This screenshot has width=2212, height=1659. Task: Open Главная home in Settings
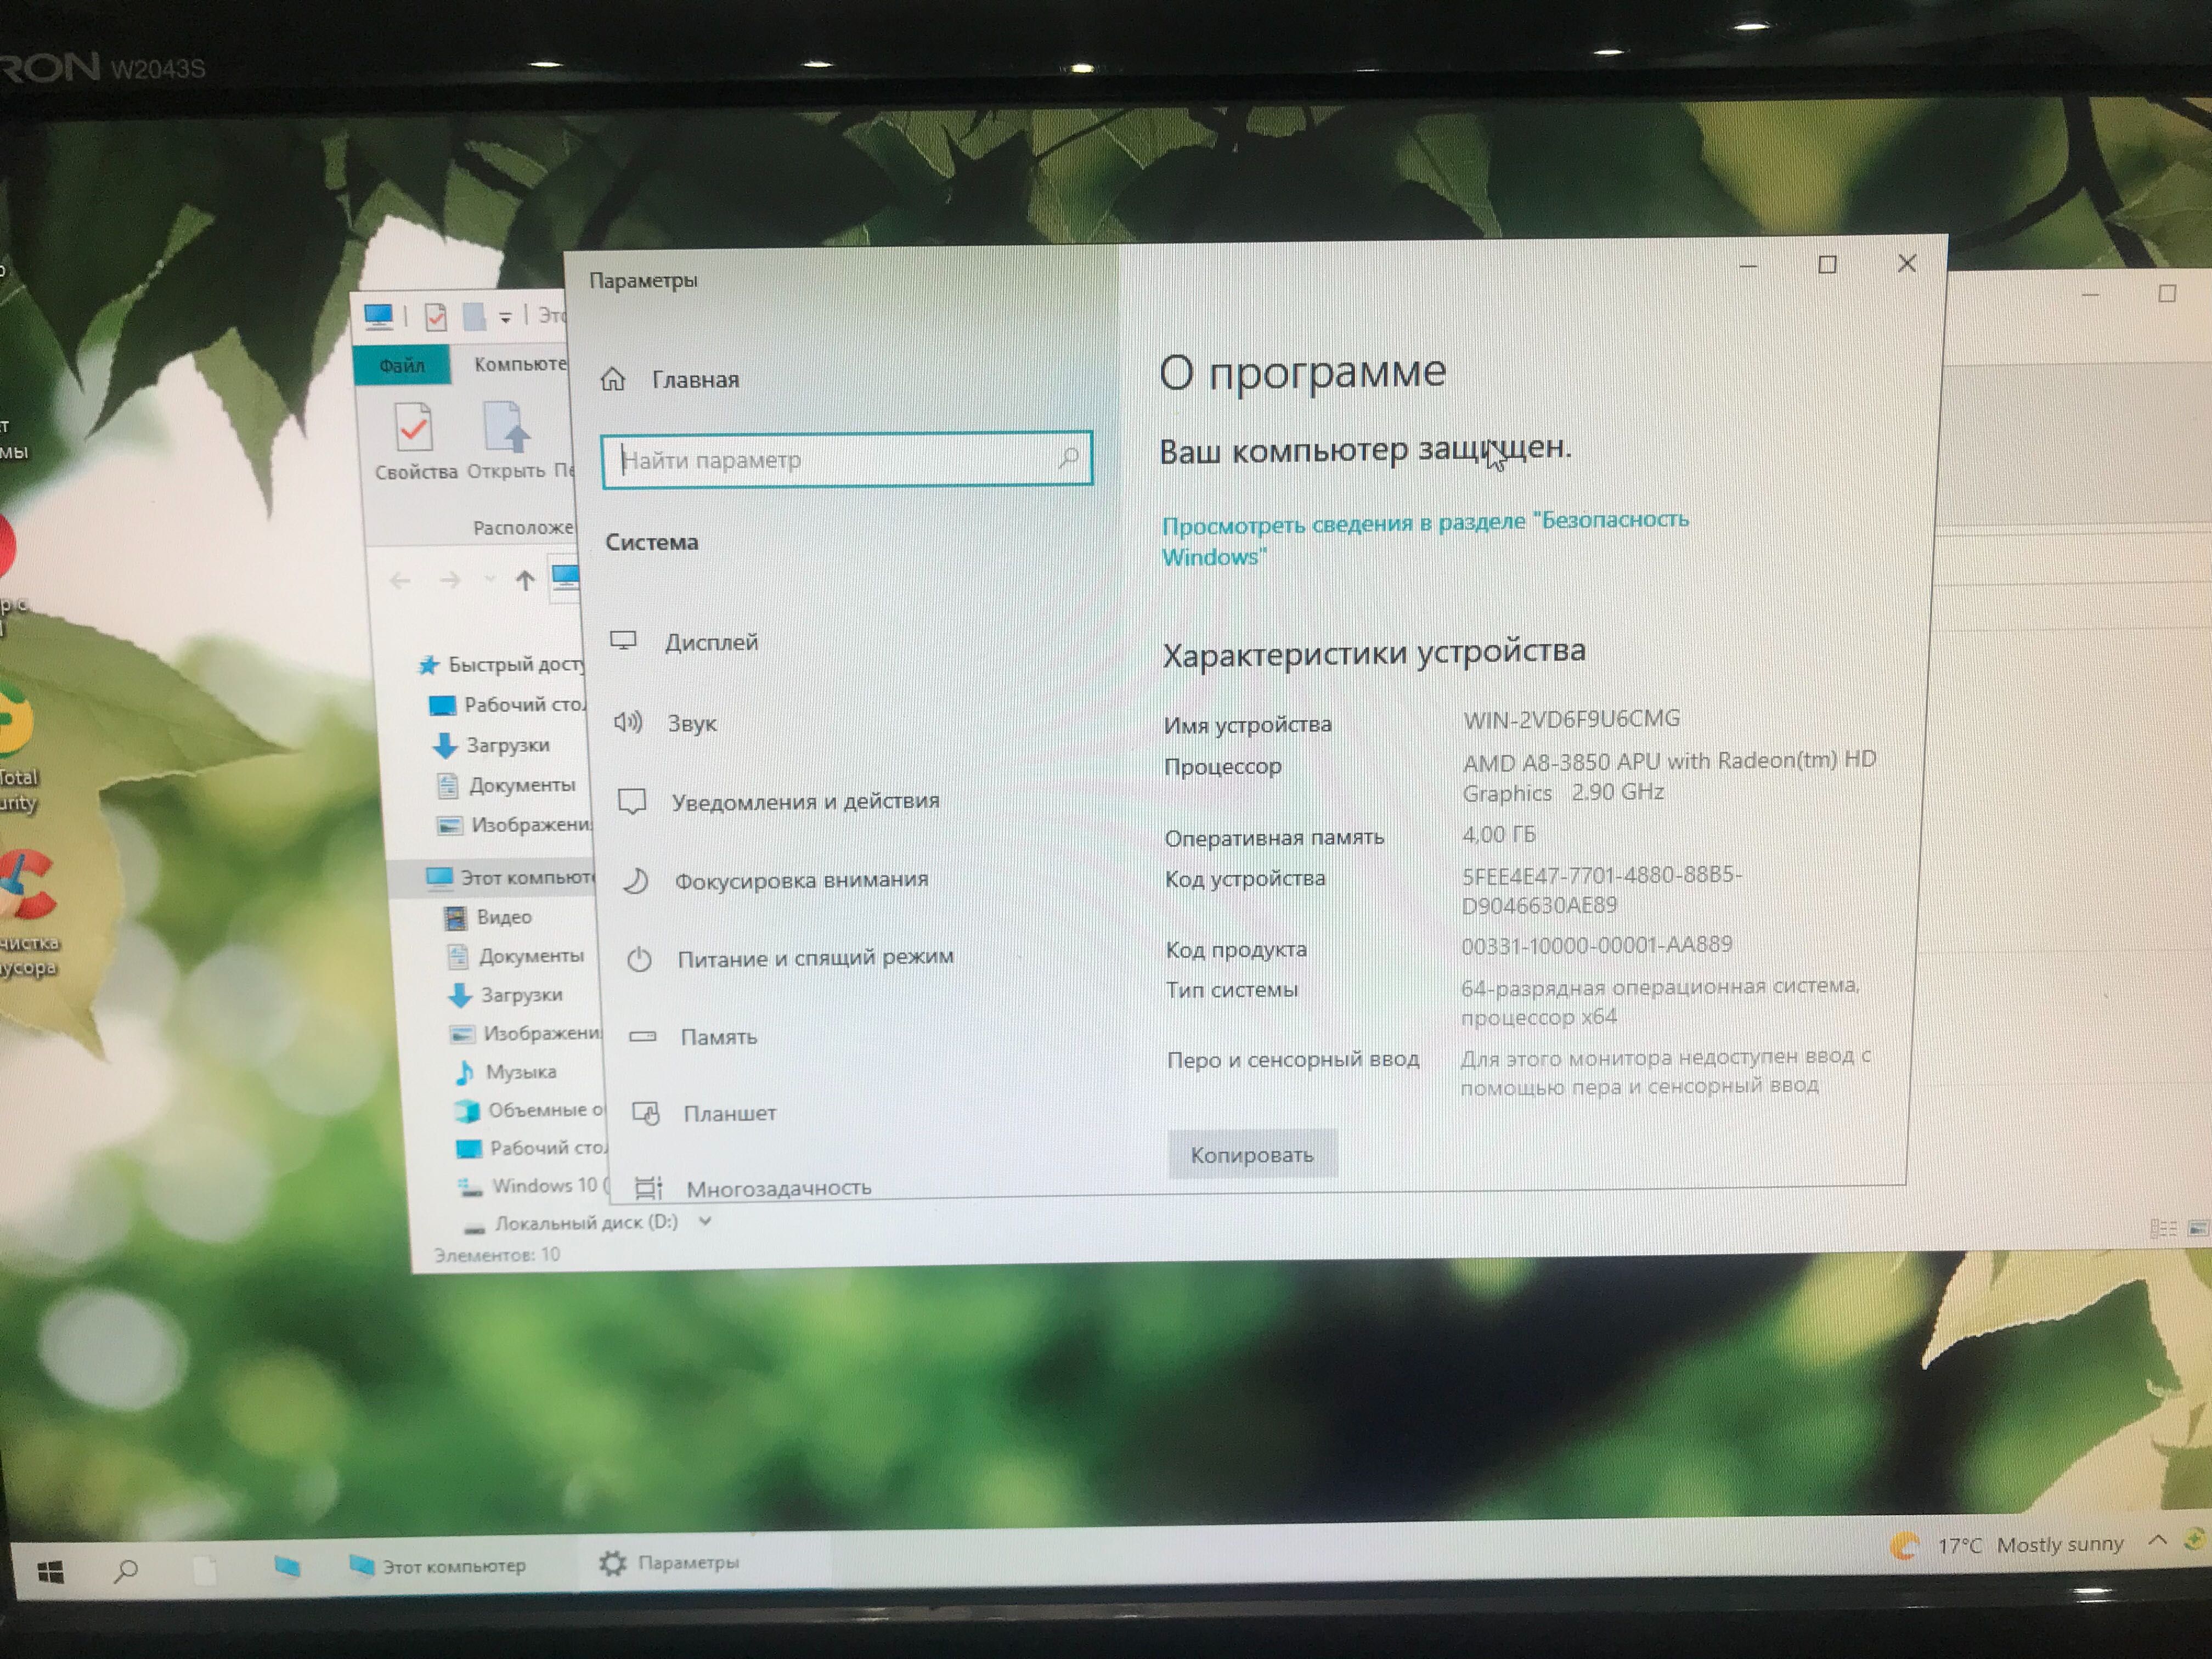click(670, 380)
